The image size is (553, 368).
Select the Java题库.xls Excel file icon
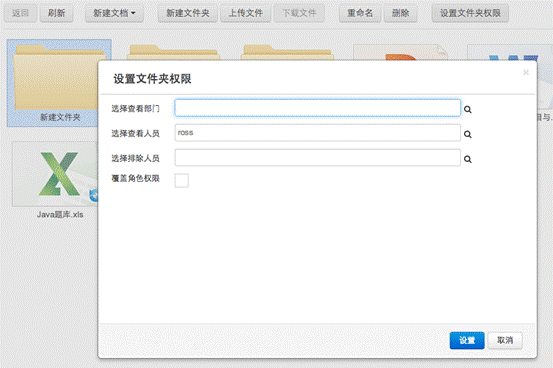(x=56, y=174)
